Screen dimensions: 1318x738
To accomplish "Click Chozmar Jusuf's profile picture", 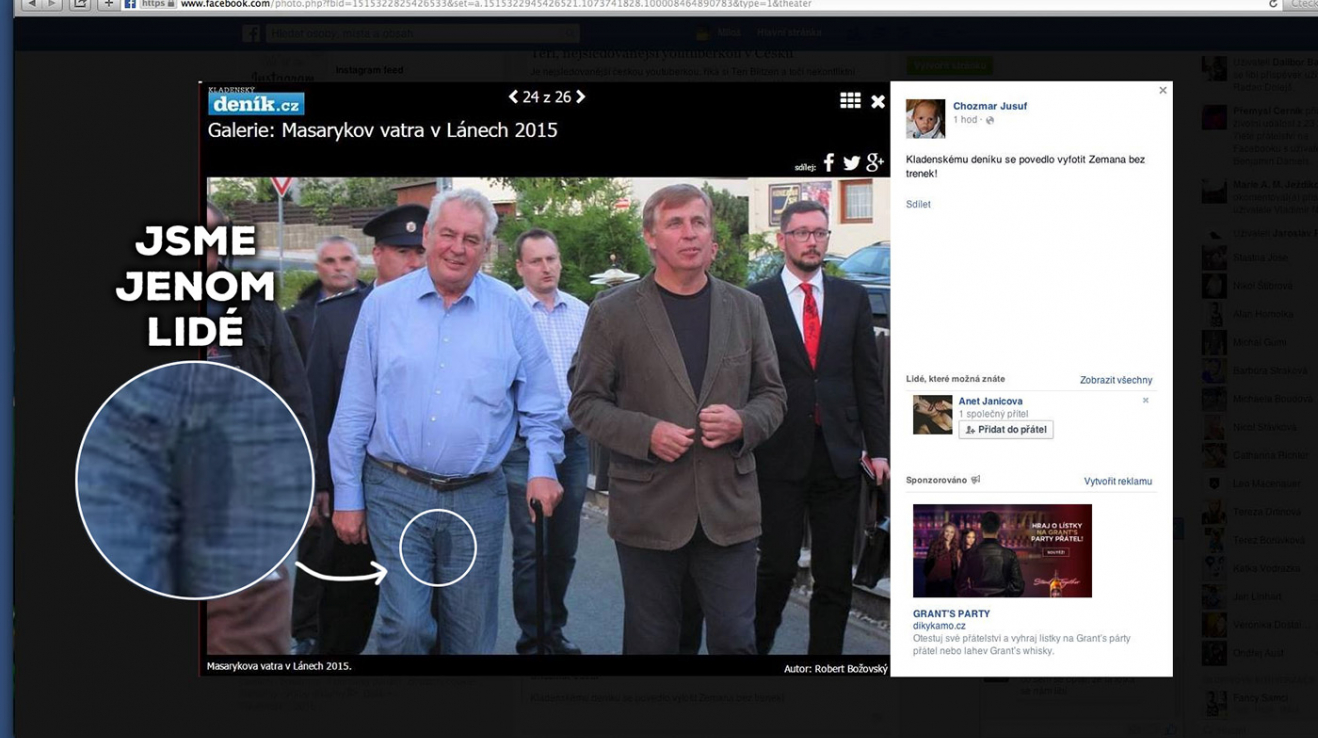I will coord(925,119).
